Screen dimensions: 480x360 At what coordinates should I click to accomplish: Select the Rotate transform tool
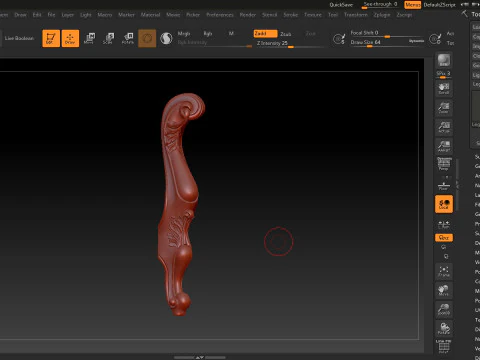coord(128,38)
